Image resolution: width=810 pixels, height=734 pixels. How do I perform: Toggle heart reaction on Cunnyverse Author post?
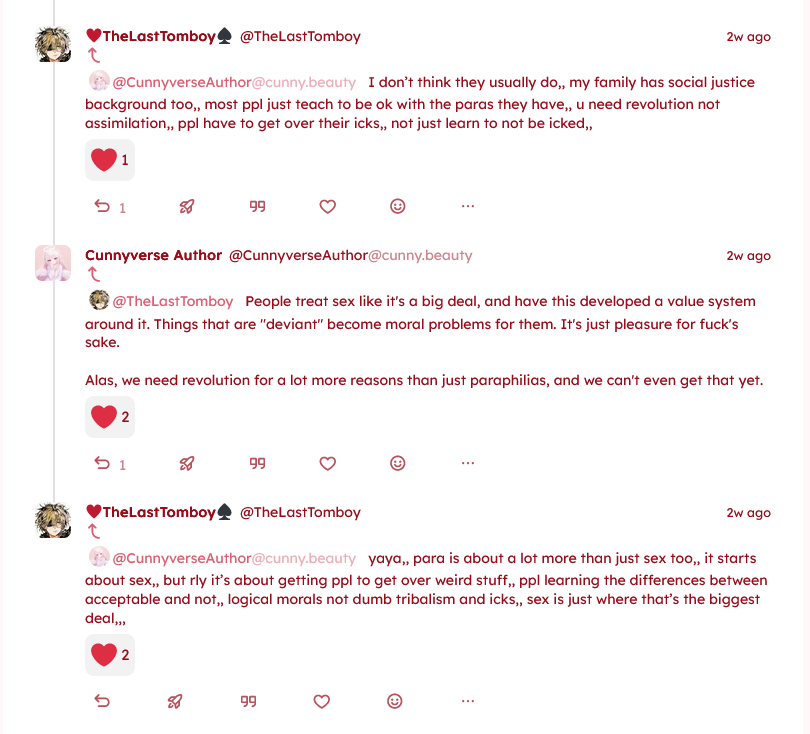click(x=110, y=417)
